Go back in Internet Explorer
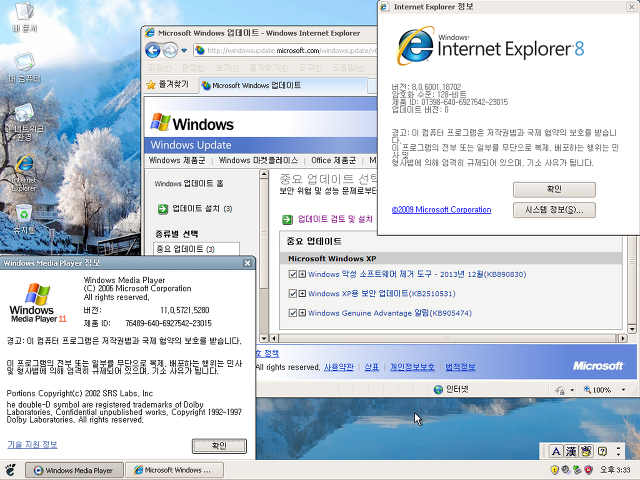Image resolution: width=640 pixels, height=480 pixels. pos(153,51)
